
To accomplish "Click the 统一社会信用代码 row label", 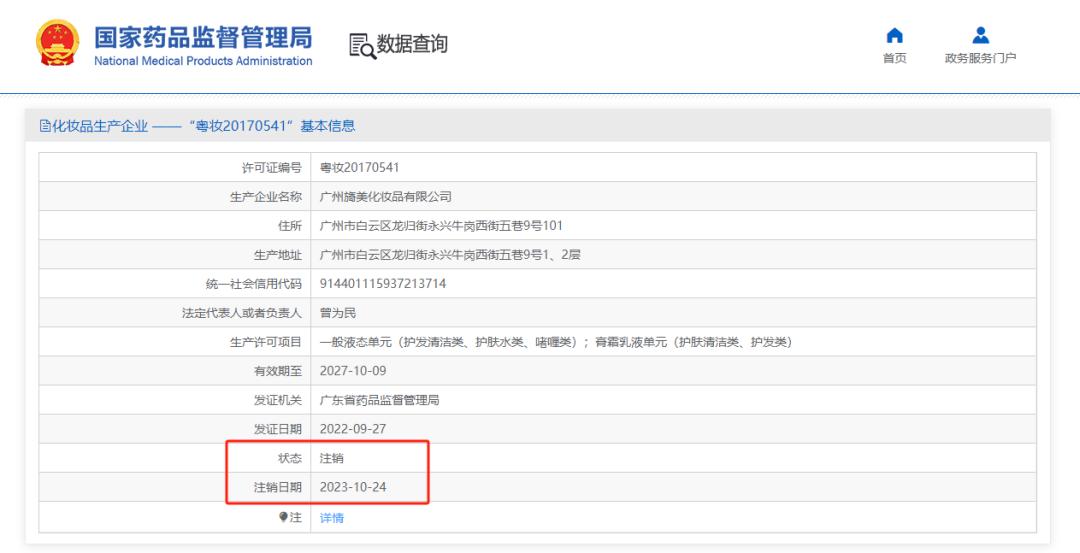I will [x=254, y=284].
